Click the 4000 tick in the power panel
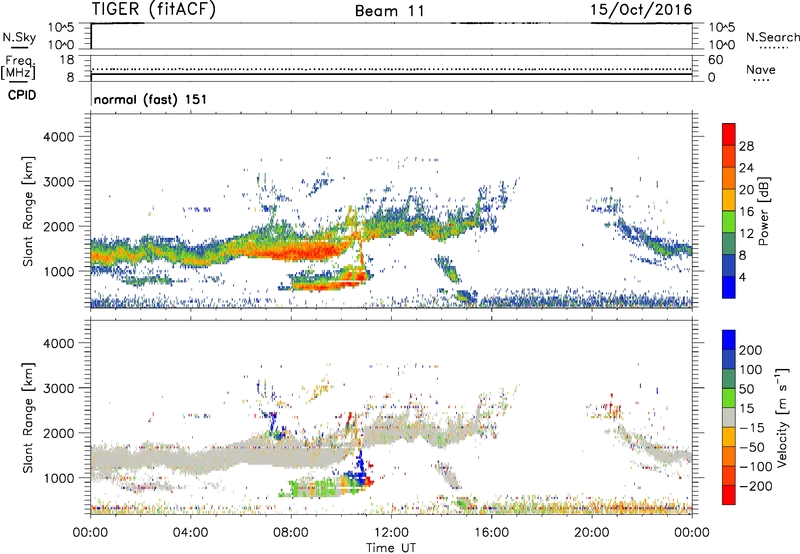The height and width of the screenshot is (554, 800). click(59, 137)
